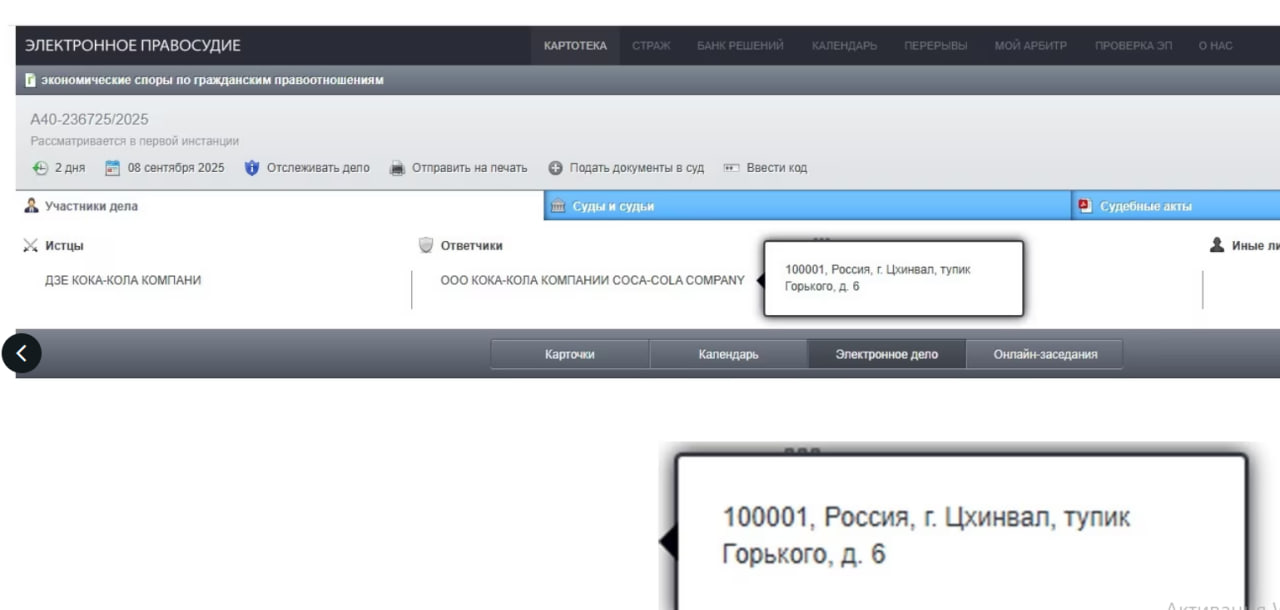Switch to Участники дела tab
Screen dimensions: 1280x610
coord(279,206)
